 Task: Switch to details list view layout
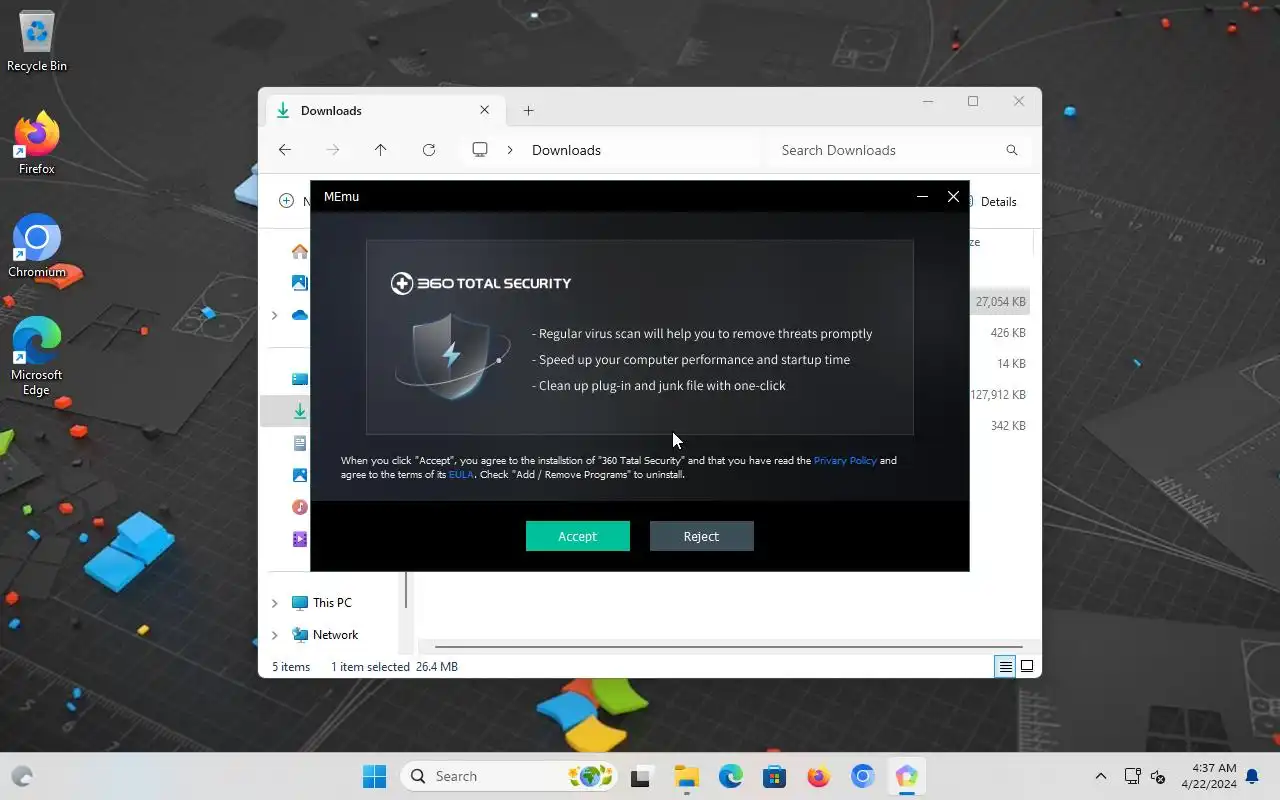coord(1005,667)
